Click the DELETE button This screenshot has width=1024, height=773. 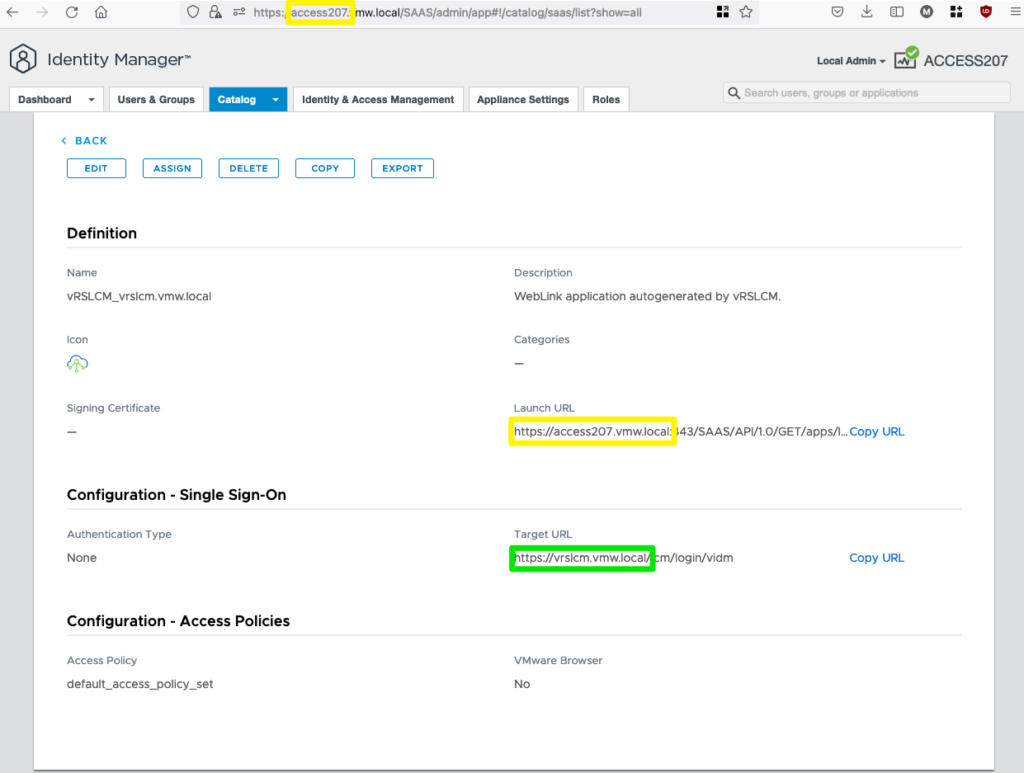tap(249, 168)
